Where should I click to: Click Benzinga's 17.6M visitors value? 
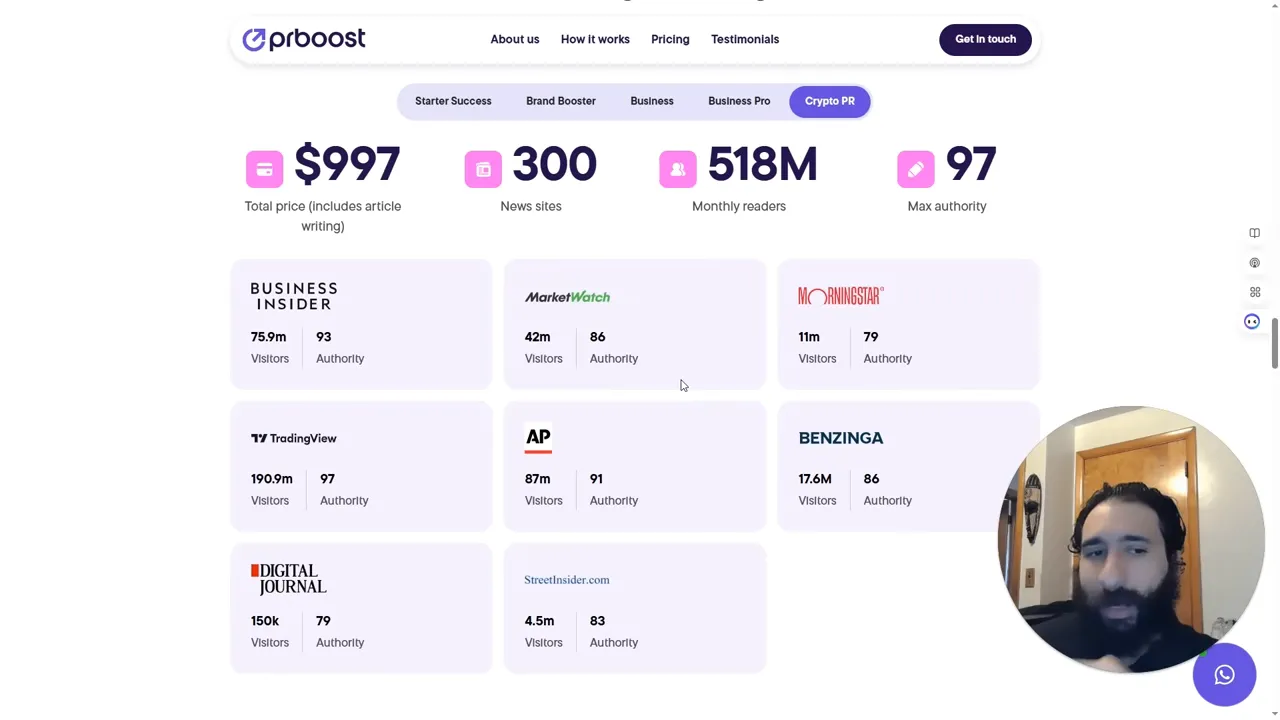815,479
